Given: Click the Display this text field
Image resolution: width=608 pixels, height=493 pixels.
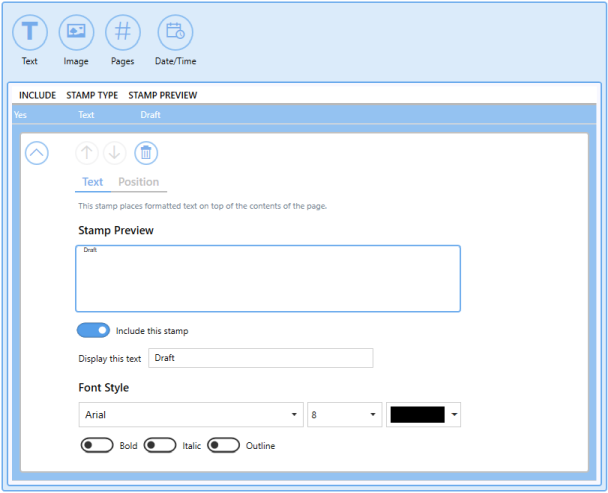Looking at the screenshot, I should pyautogui.click(x=261, y=358).
